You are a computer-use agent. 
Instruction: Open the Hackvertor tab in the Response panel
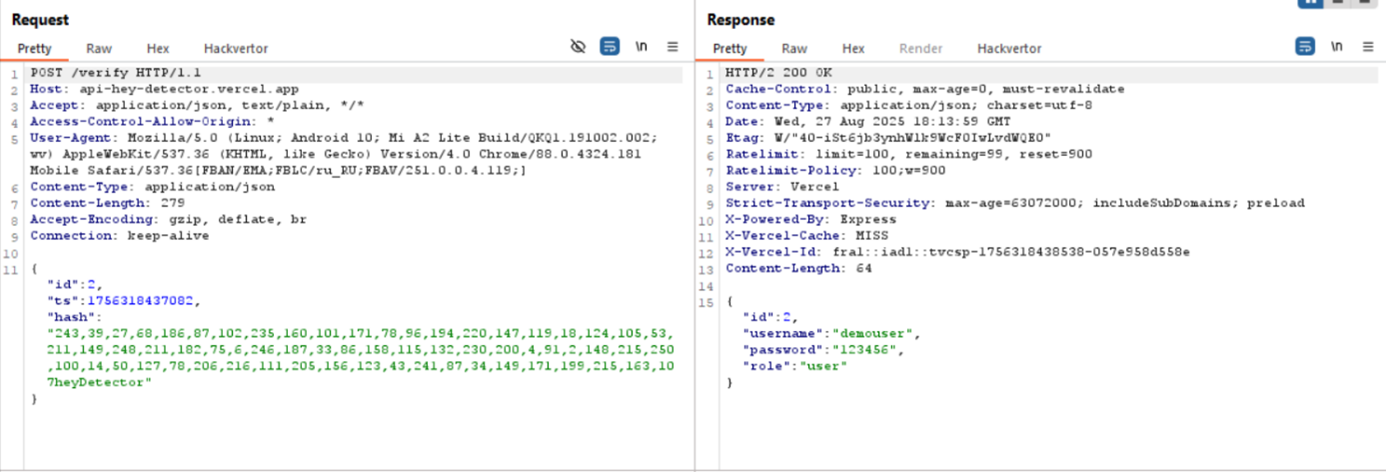1009,48
